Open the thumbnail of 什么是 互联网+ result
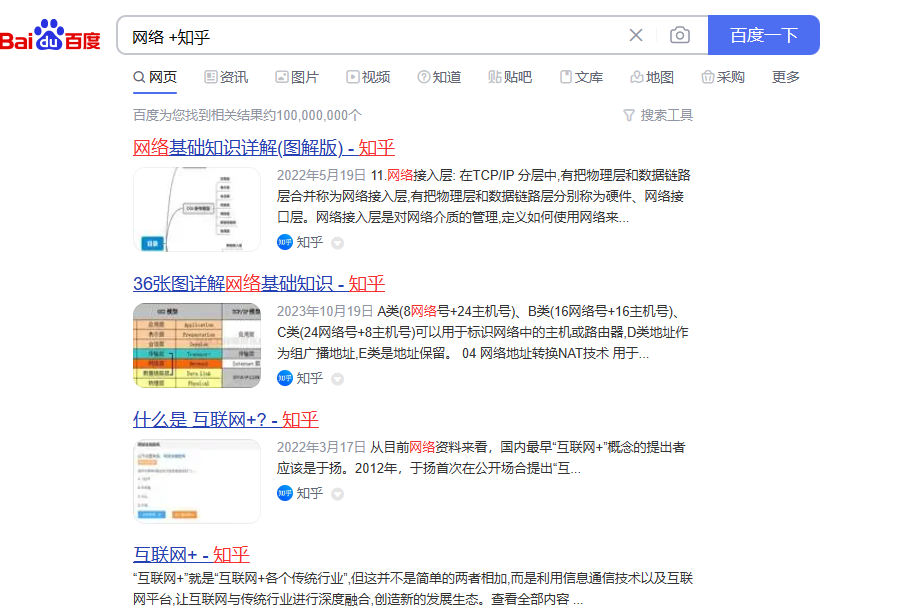909x614 pixels. pyautogui.click(x=197, y=481)
